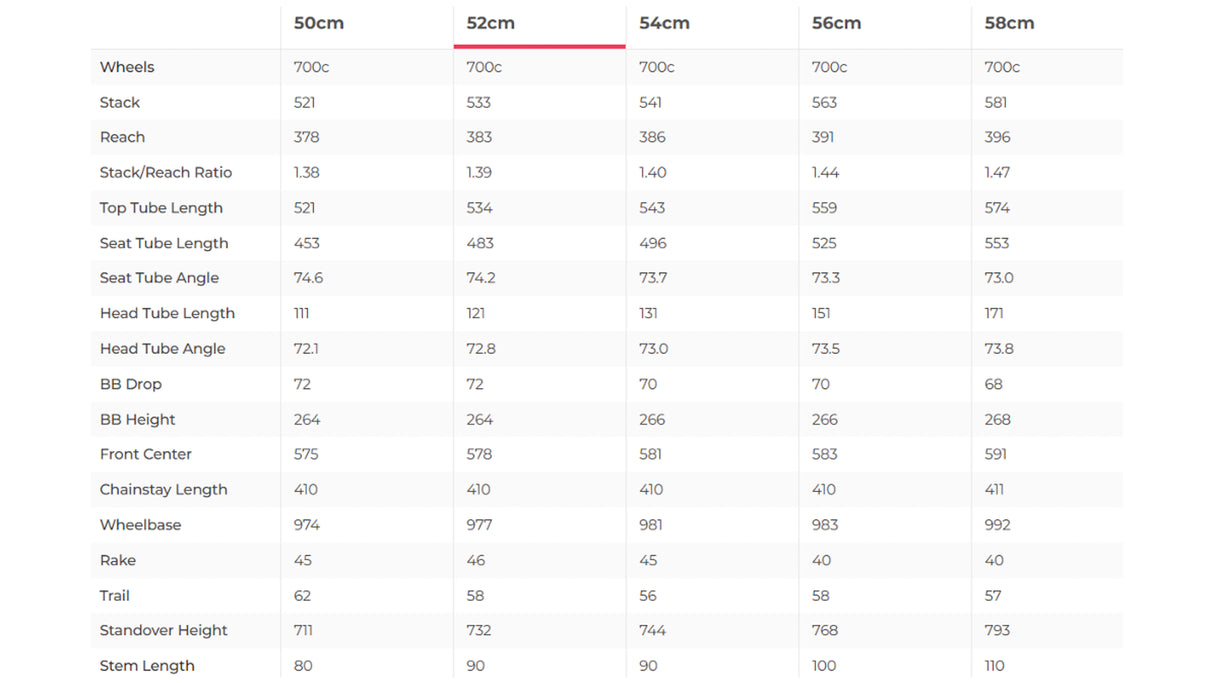This screenshot has width=1214, height=683.
Task: Click the 58cm Wheelbase value 992
Action: point(997,525)
